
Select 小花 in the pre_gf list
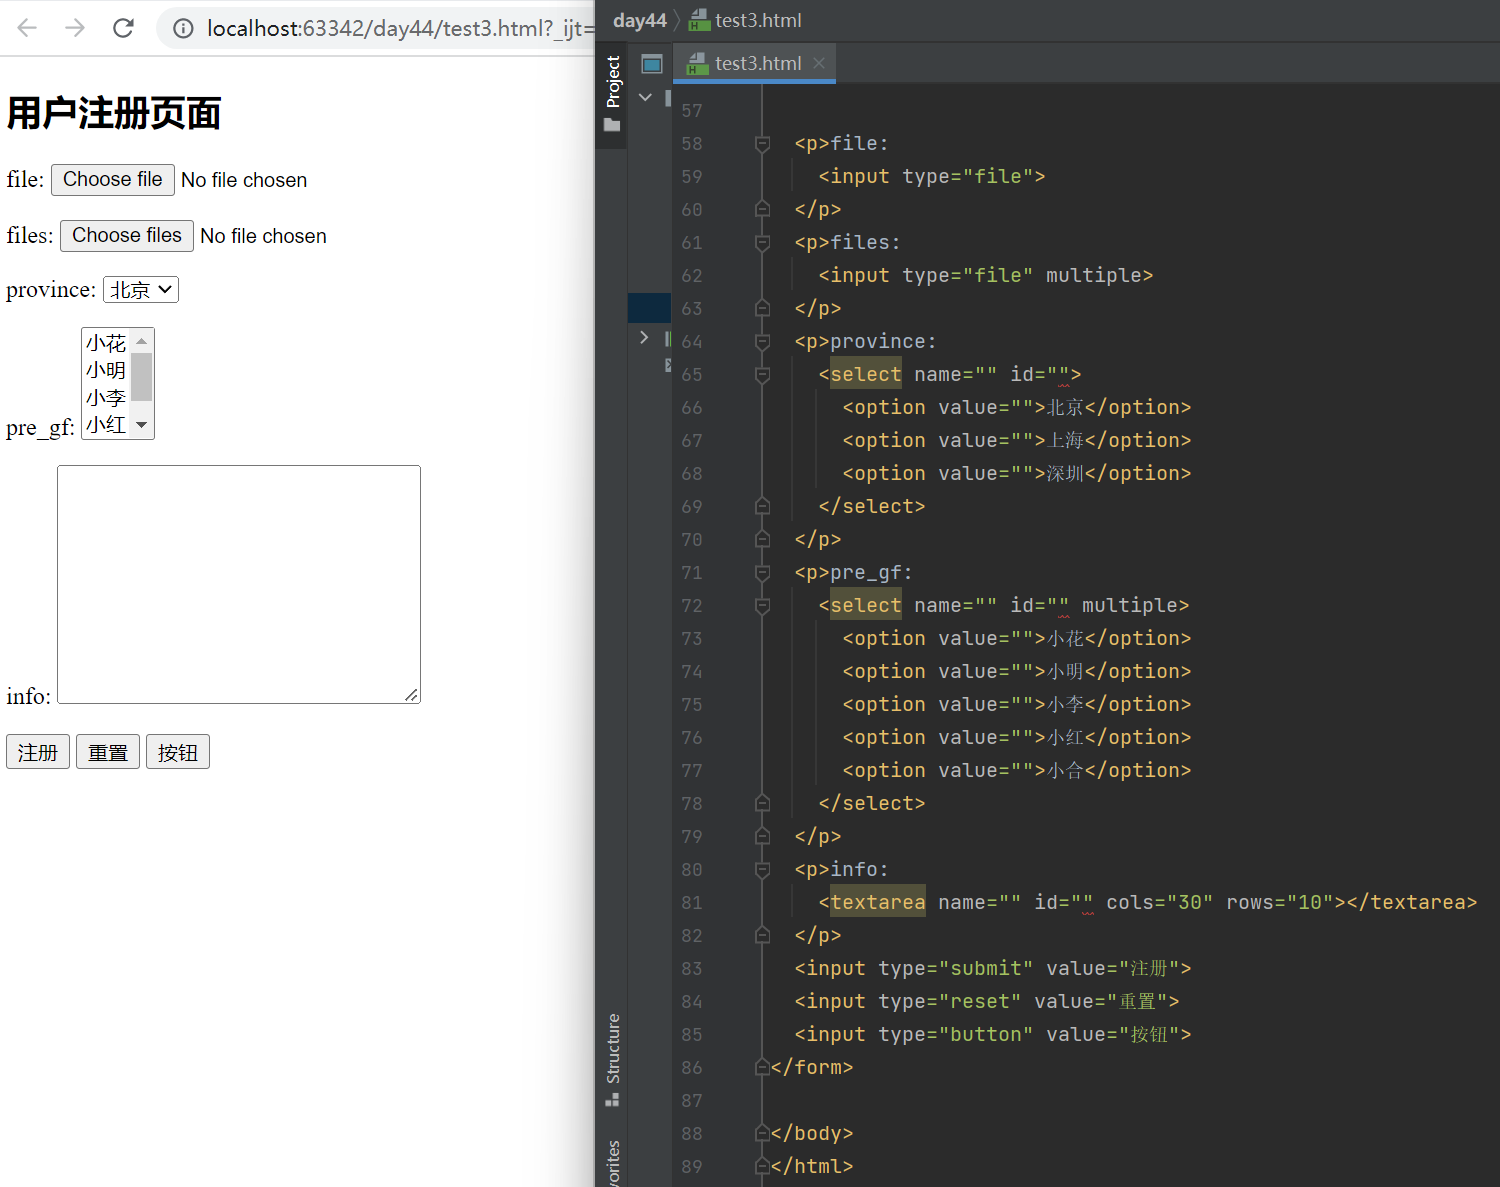point(106,344)
